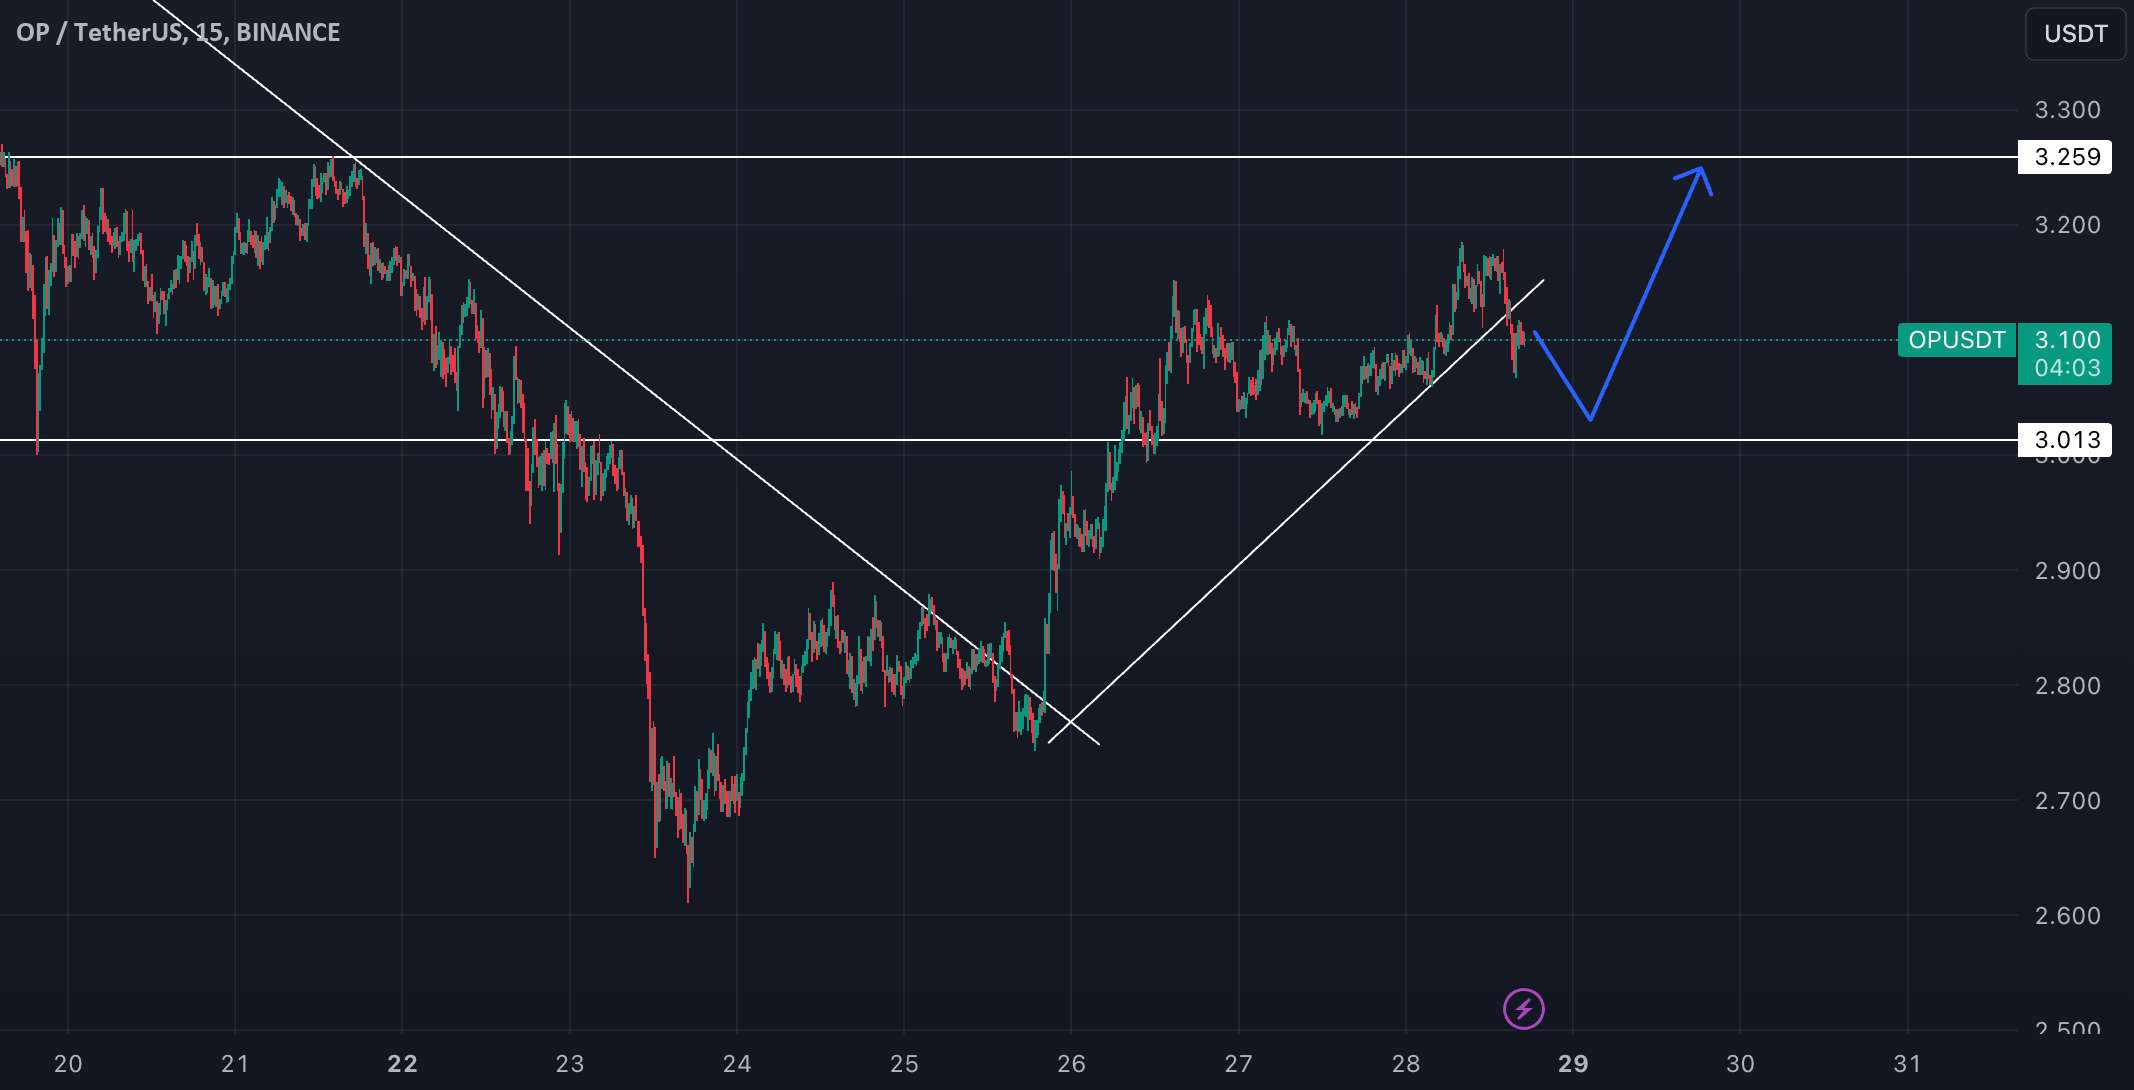Image resolution: width=2134 pixels, height=1090 pixels.
Task: Click date label 25 on the time axis
Action: [x=904, y=1064]
